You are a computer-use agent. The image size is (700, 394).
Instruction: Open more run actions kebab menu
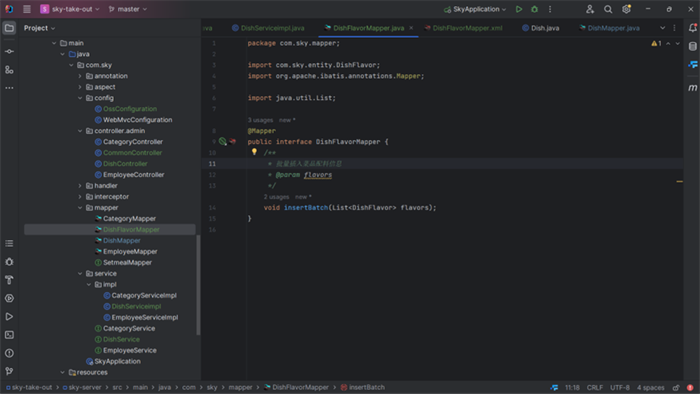550,9
